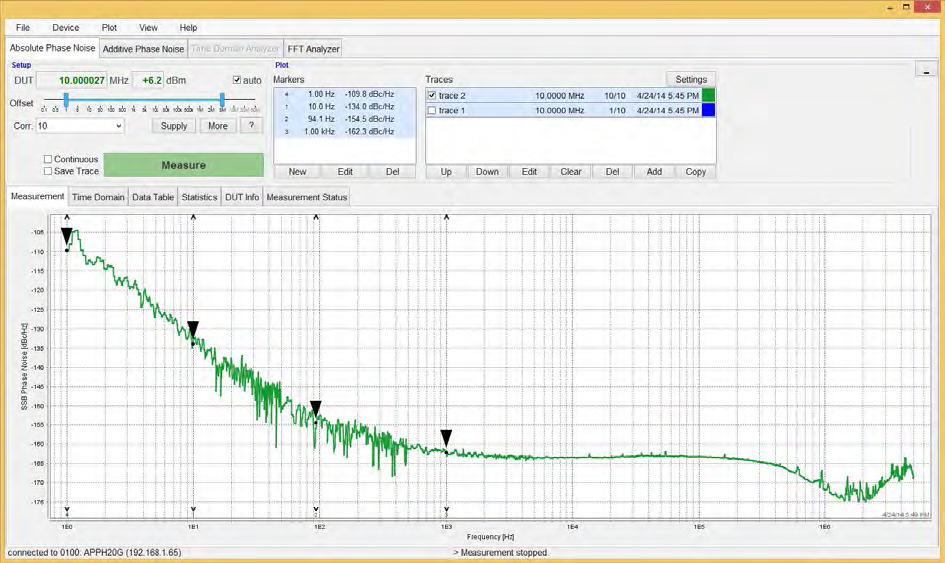Select the 1.00 kHz marker row

(x=344, y=131)
